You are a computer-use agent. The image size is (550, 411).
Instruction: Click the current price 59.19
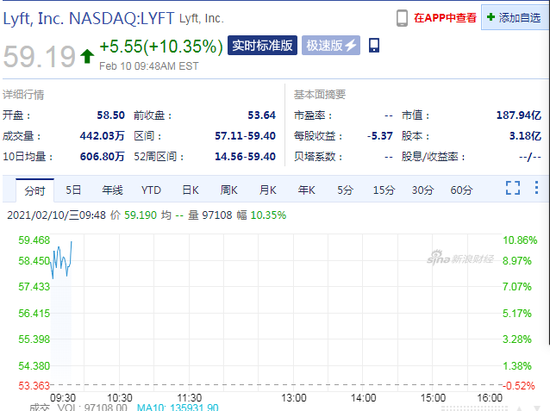pyautogui.click(x=39, y=56)
